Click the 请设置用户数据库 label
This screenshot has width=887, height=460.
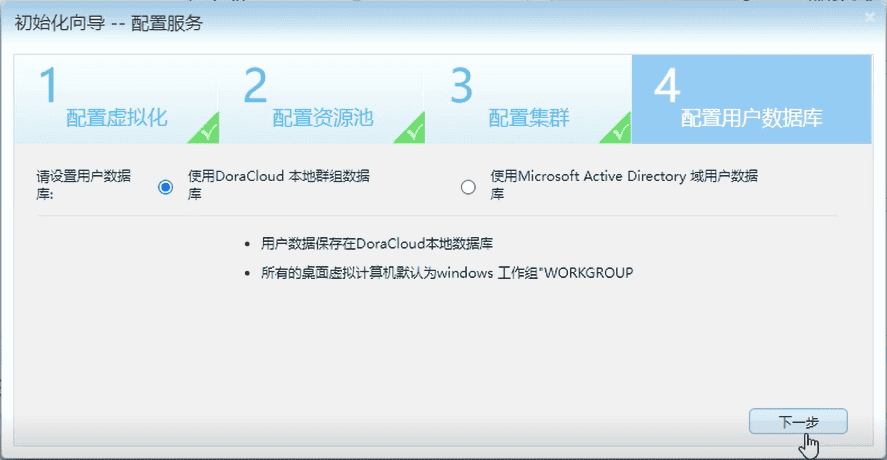[84, 185]
